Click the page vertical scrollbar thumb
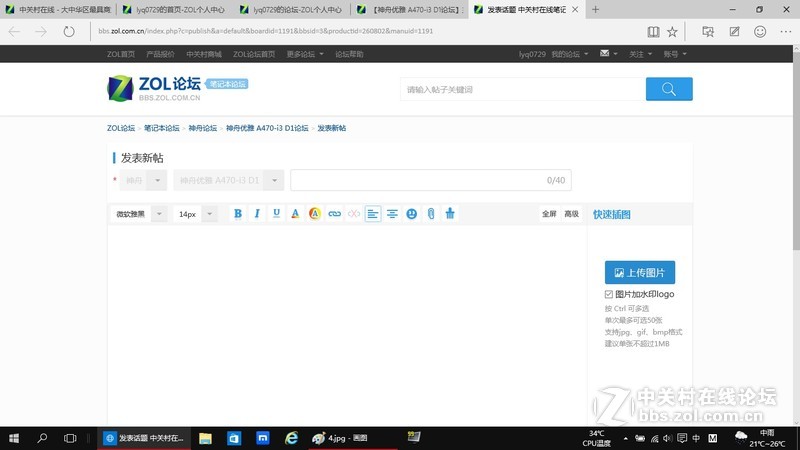 coord(796,153)
